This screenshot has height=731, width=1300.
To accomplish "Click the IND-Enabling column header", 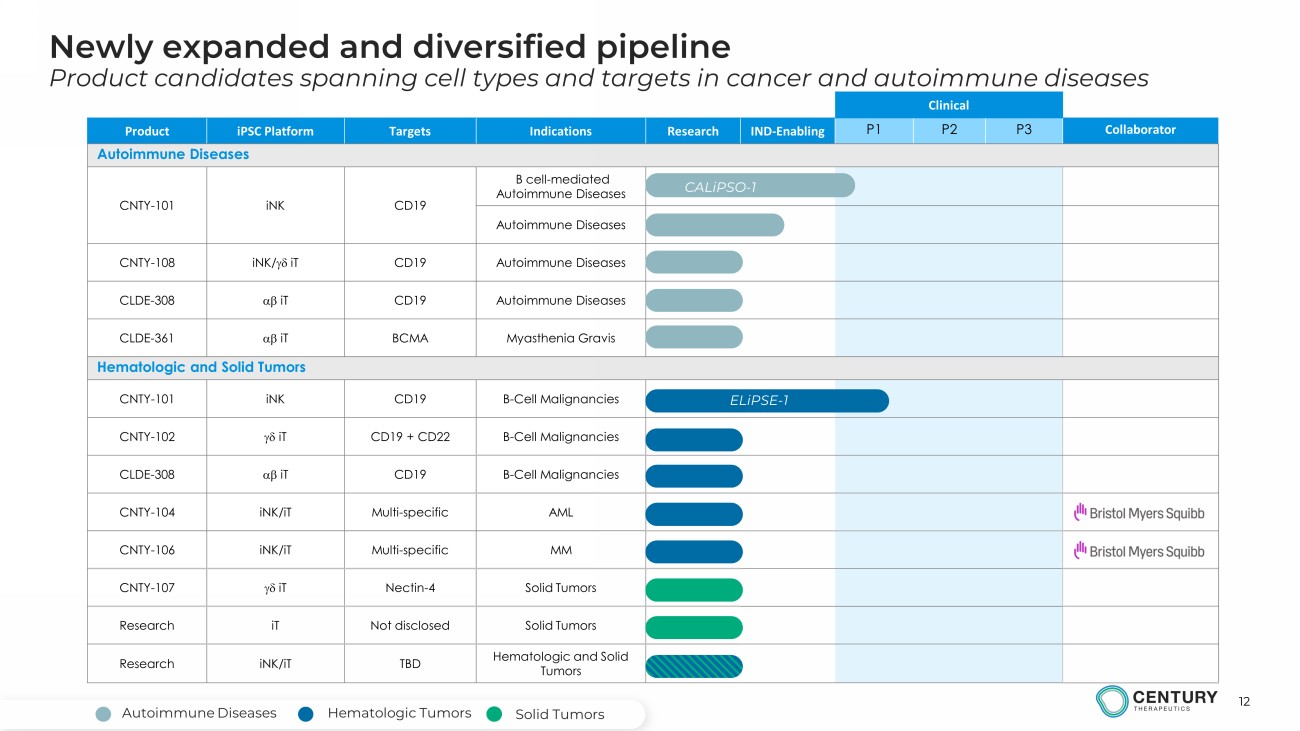I will point(788,131).
